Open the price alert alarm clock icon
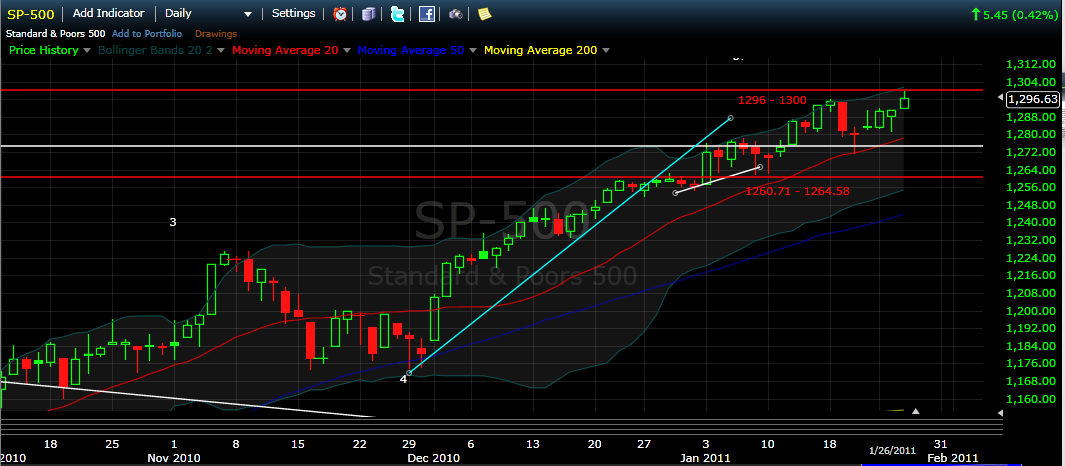Screen dimensions: 1065x466 [x=340, y=14]
